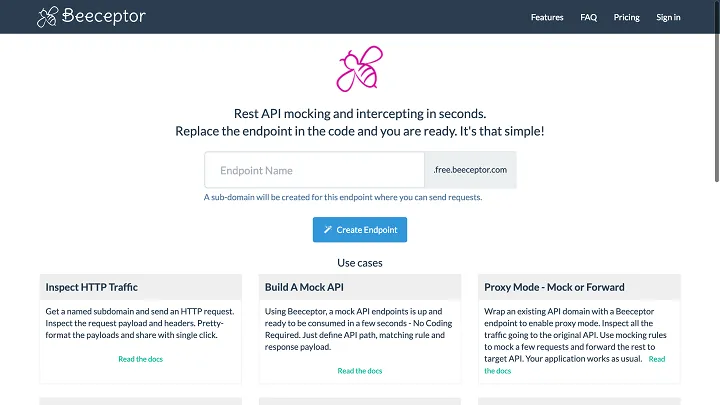This screenshot has width=720, height=405.
Task: Read the docs for Build A Mock API
Action: click(x=360, y=371)
